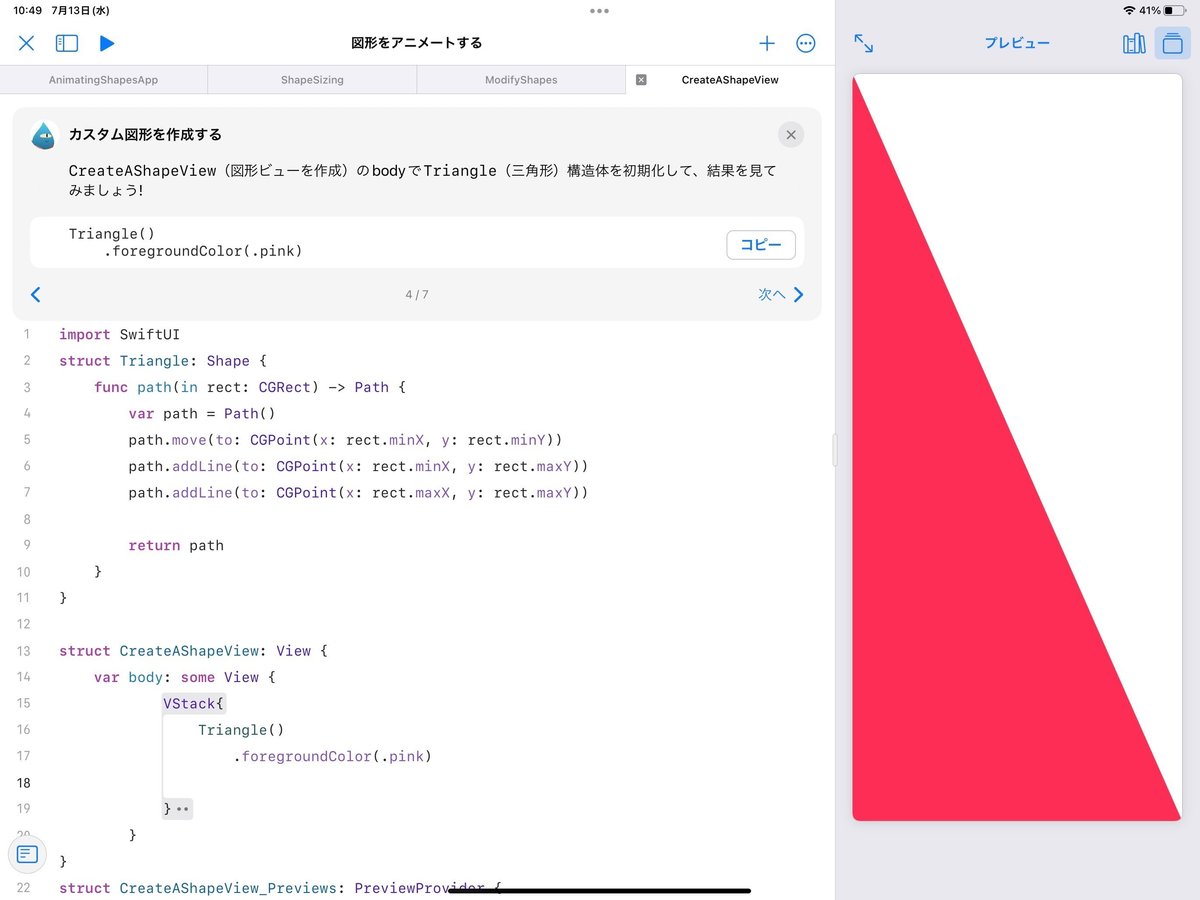1200x900 pixels.
Task: Add a new item with plus icon
Action: coord(767,43)
